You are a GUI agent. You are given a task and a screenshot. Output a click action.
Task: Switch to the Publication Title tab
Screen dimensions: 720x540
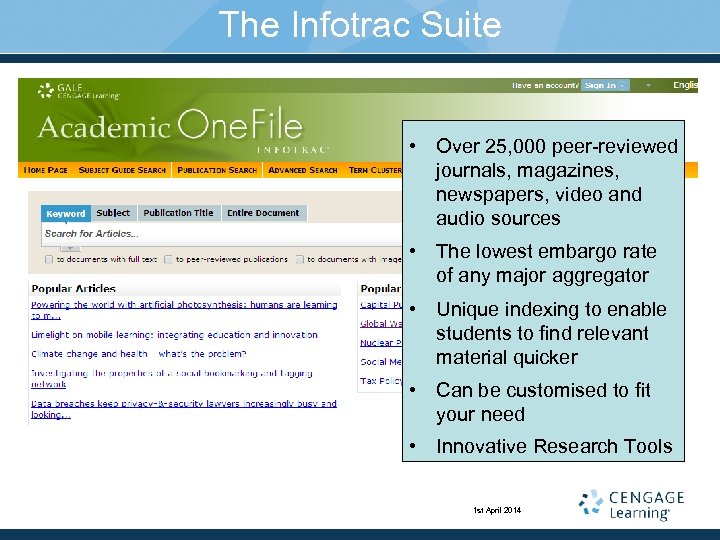178,213
